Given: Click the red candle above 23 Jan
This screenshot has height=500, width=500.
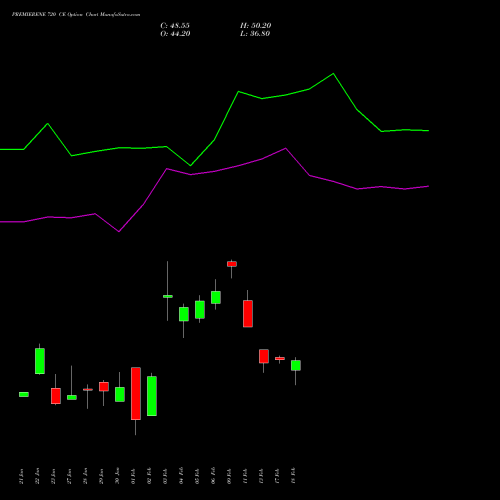Looking at the screenshot, I should (56, 396).
